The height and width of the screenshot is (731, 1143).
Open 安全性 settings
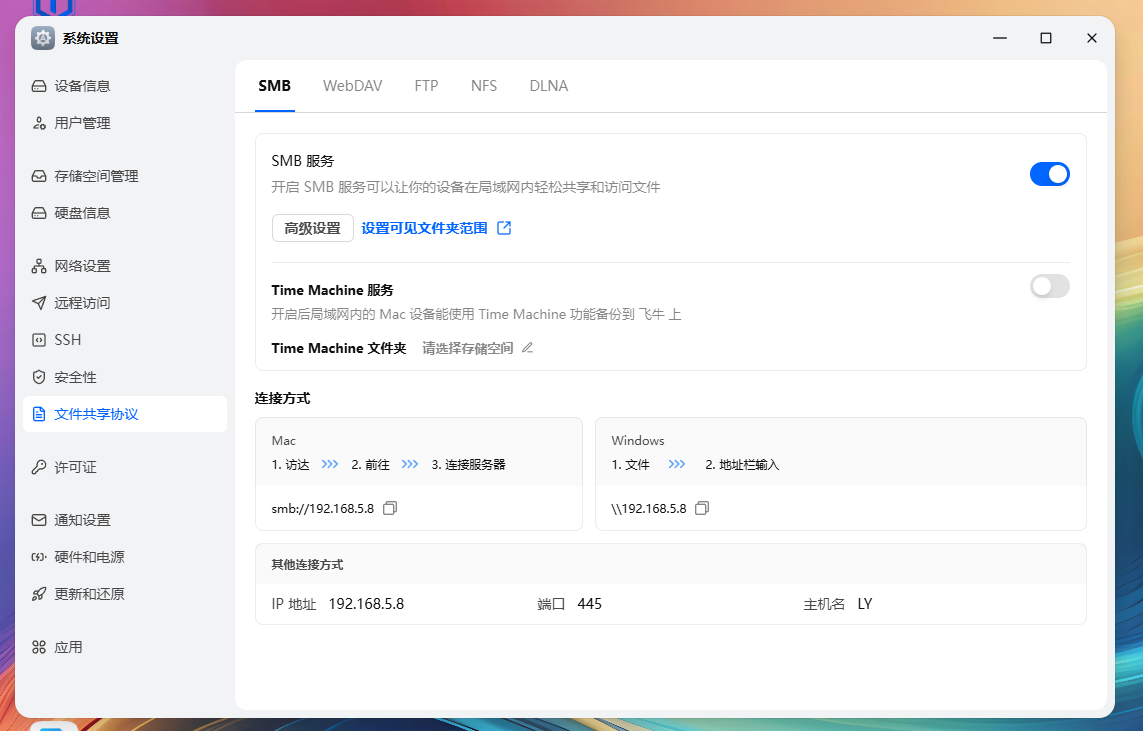tap(75, 377)
